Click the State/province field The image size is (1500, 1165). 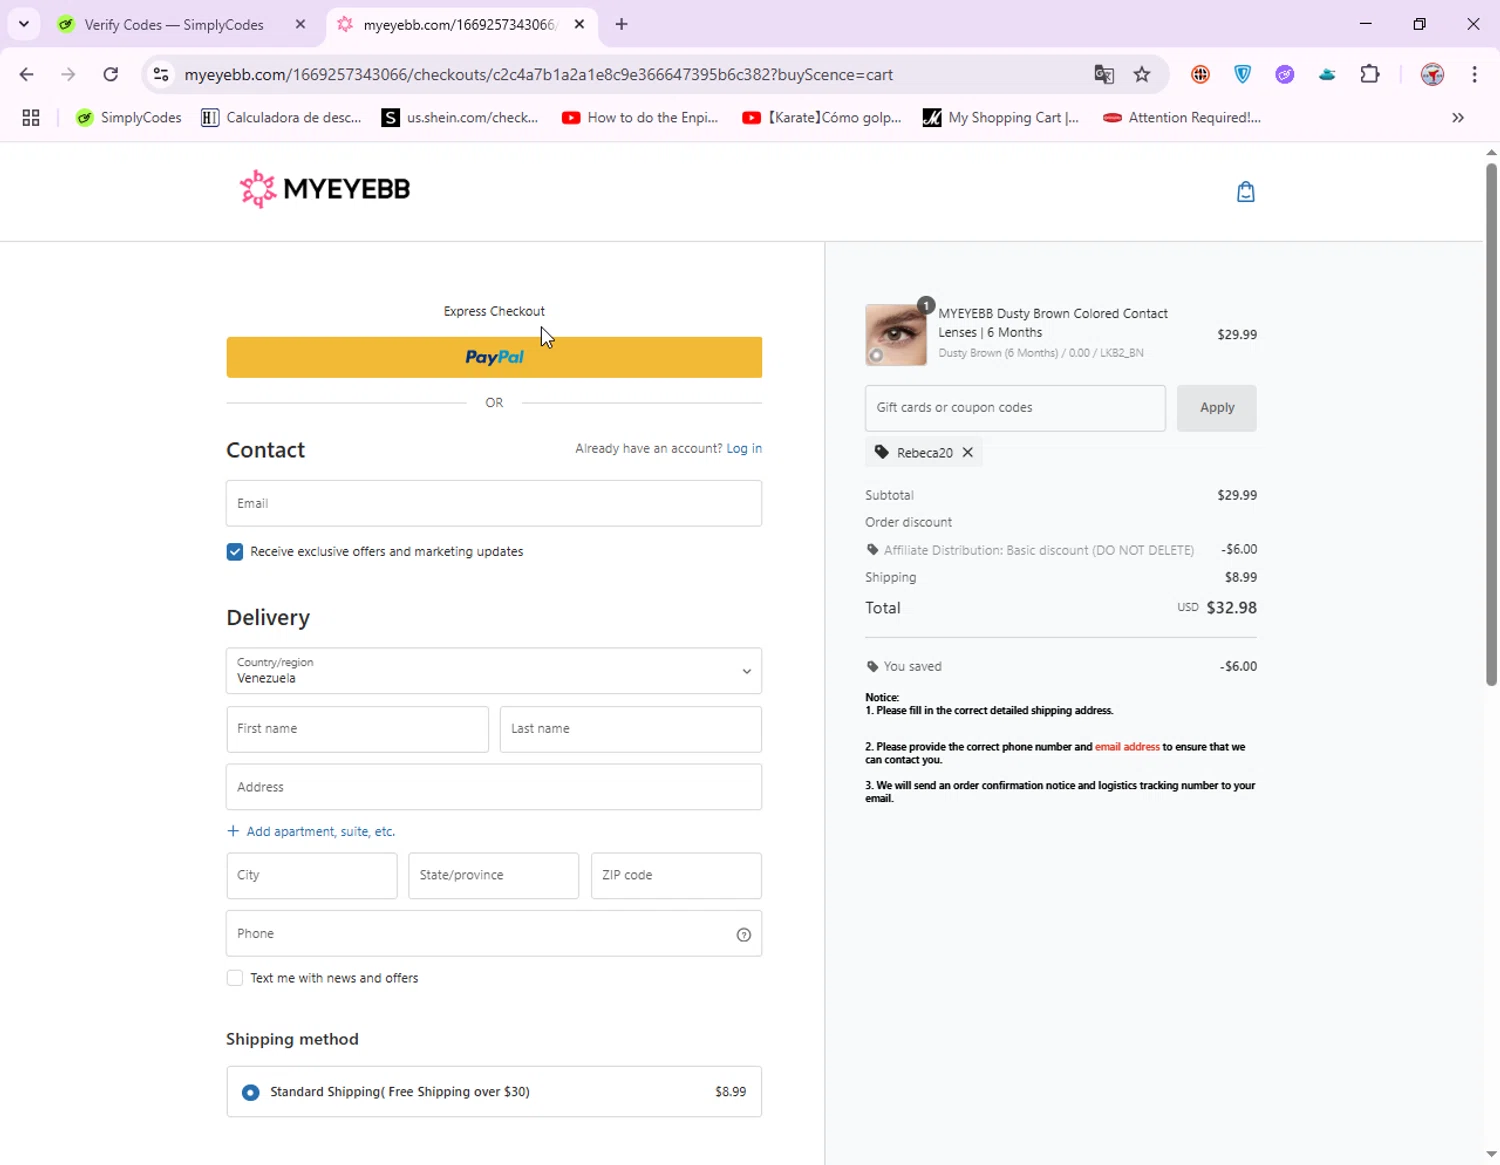point(494,876)
